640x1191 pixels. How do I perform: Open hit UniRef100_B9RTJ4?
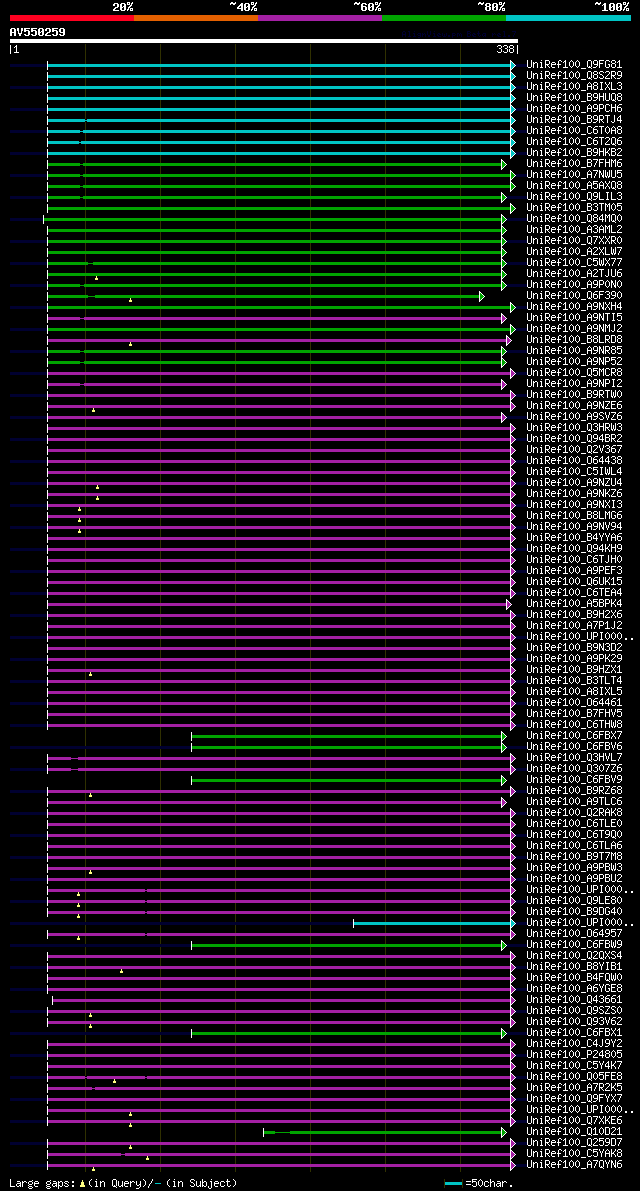[574, 120]
